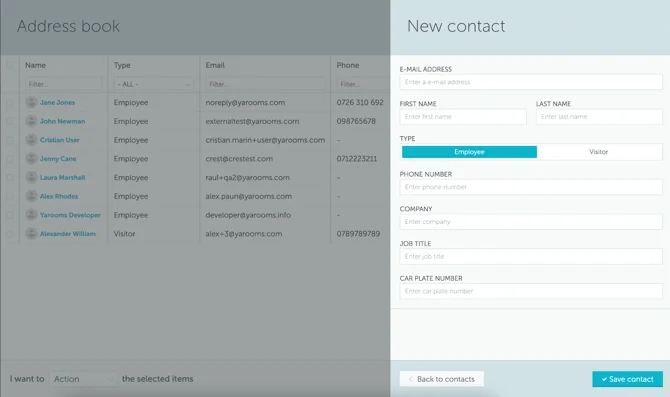Click Yarooms Developer avatar icon
Viewport: 670px width, 397px height.
point(31,215)
